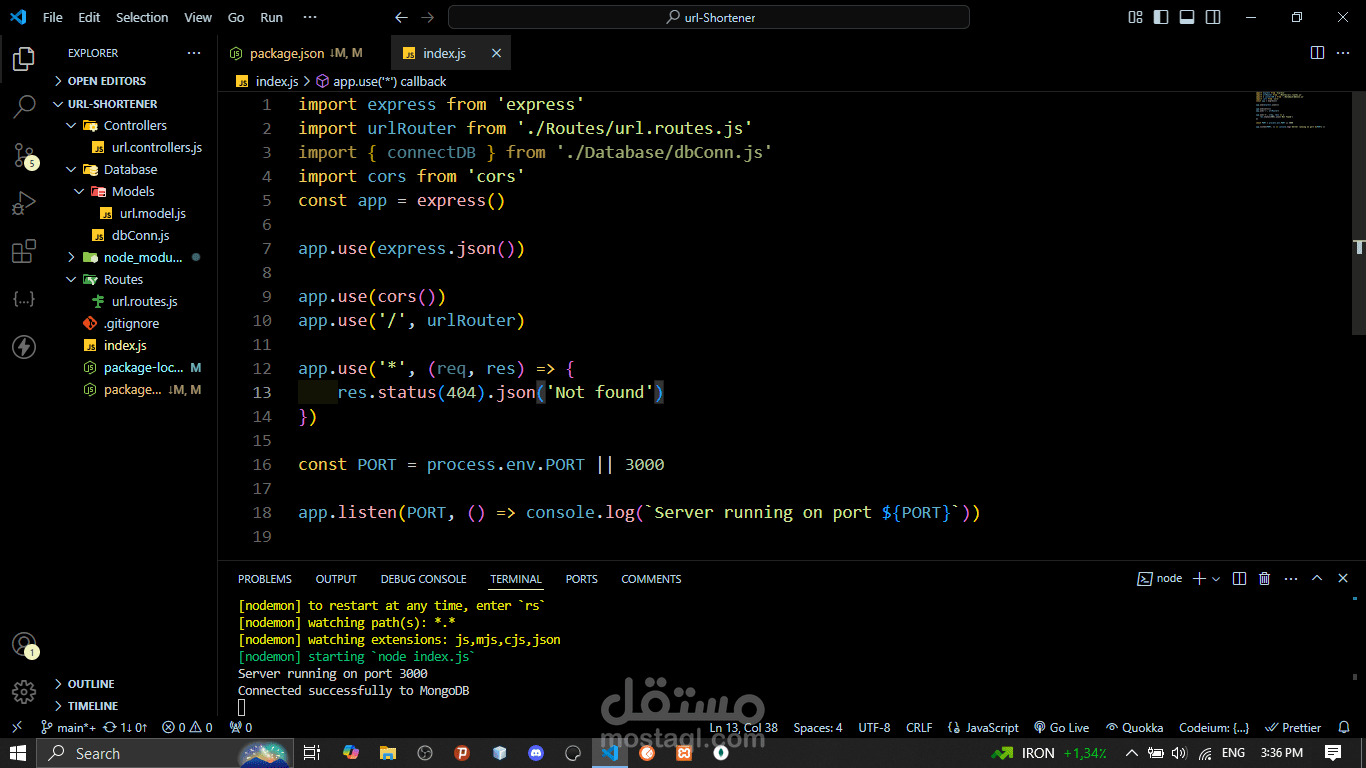Viewport: 1366px width, 768px height.
Task: Click the Go Back arrow in title bar
Action: click(401, 17)
